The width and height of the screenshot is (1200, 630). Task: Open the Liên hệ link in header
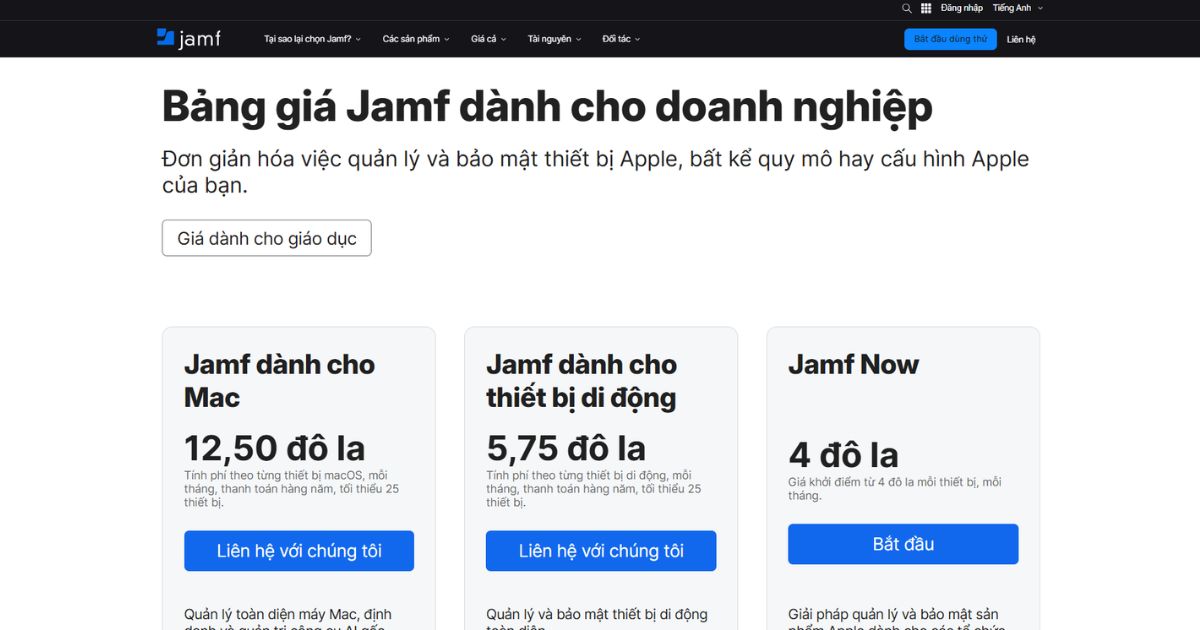(1021, 39)
